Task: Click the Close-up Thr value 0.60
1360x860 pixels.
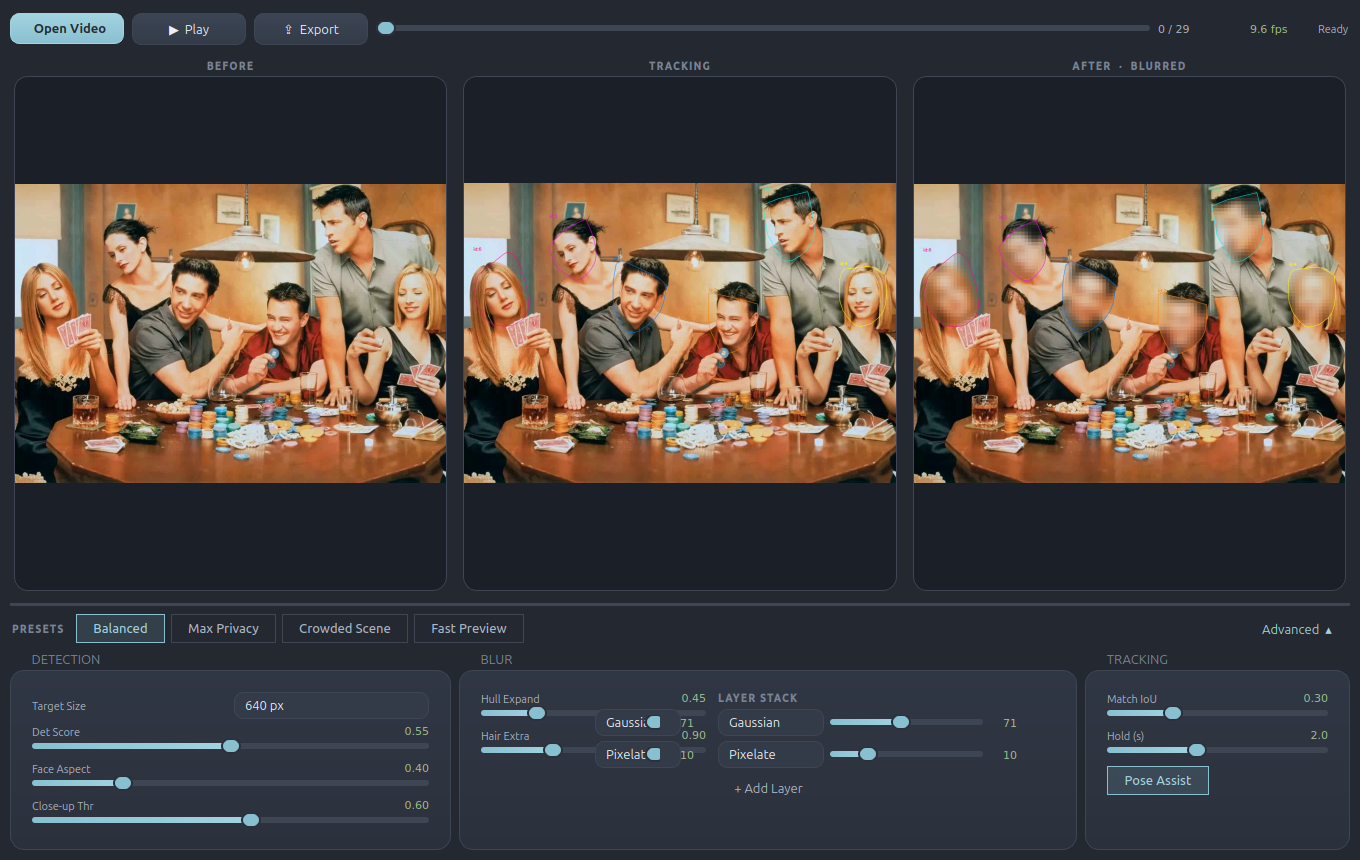Action: 416,805
